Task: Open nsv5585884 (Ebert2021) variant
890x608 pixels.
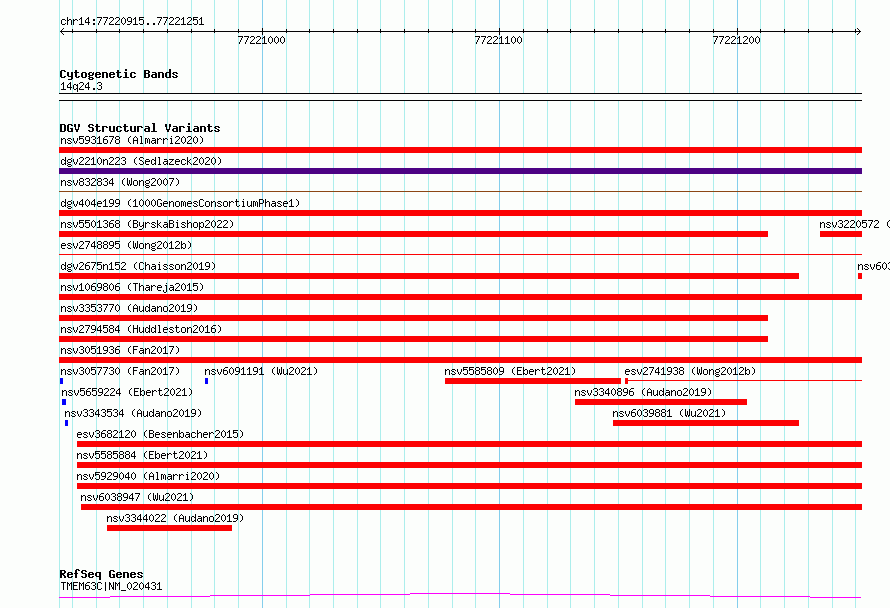Action: (142, 455)
